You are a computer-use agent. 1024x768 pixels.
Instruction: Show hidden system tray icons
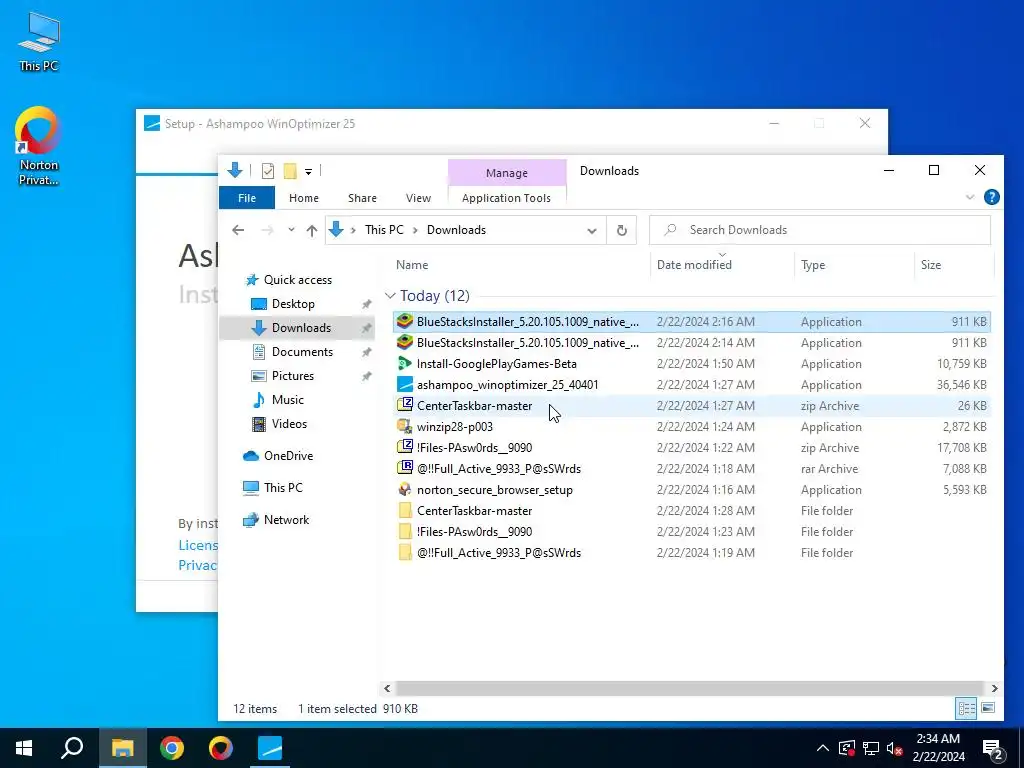(823, 748)
